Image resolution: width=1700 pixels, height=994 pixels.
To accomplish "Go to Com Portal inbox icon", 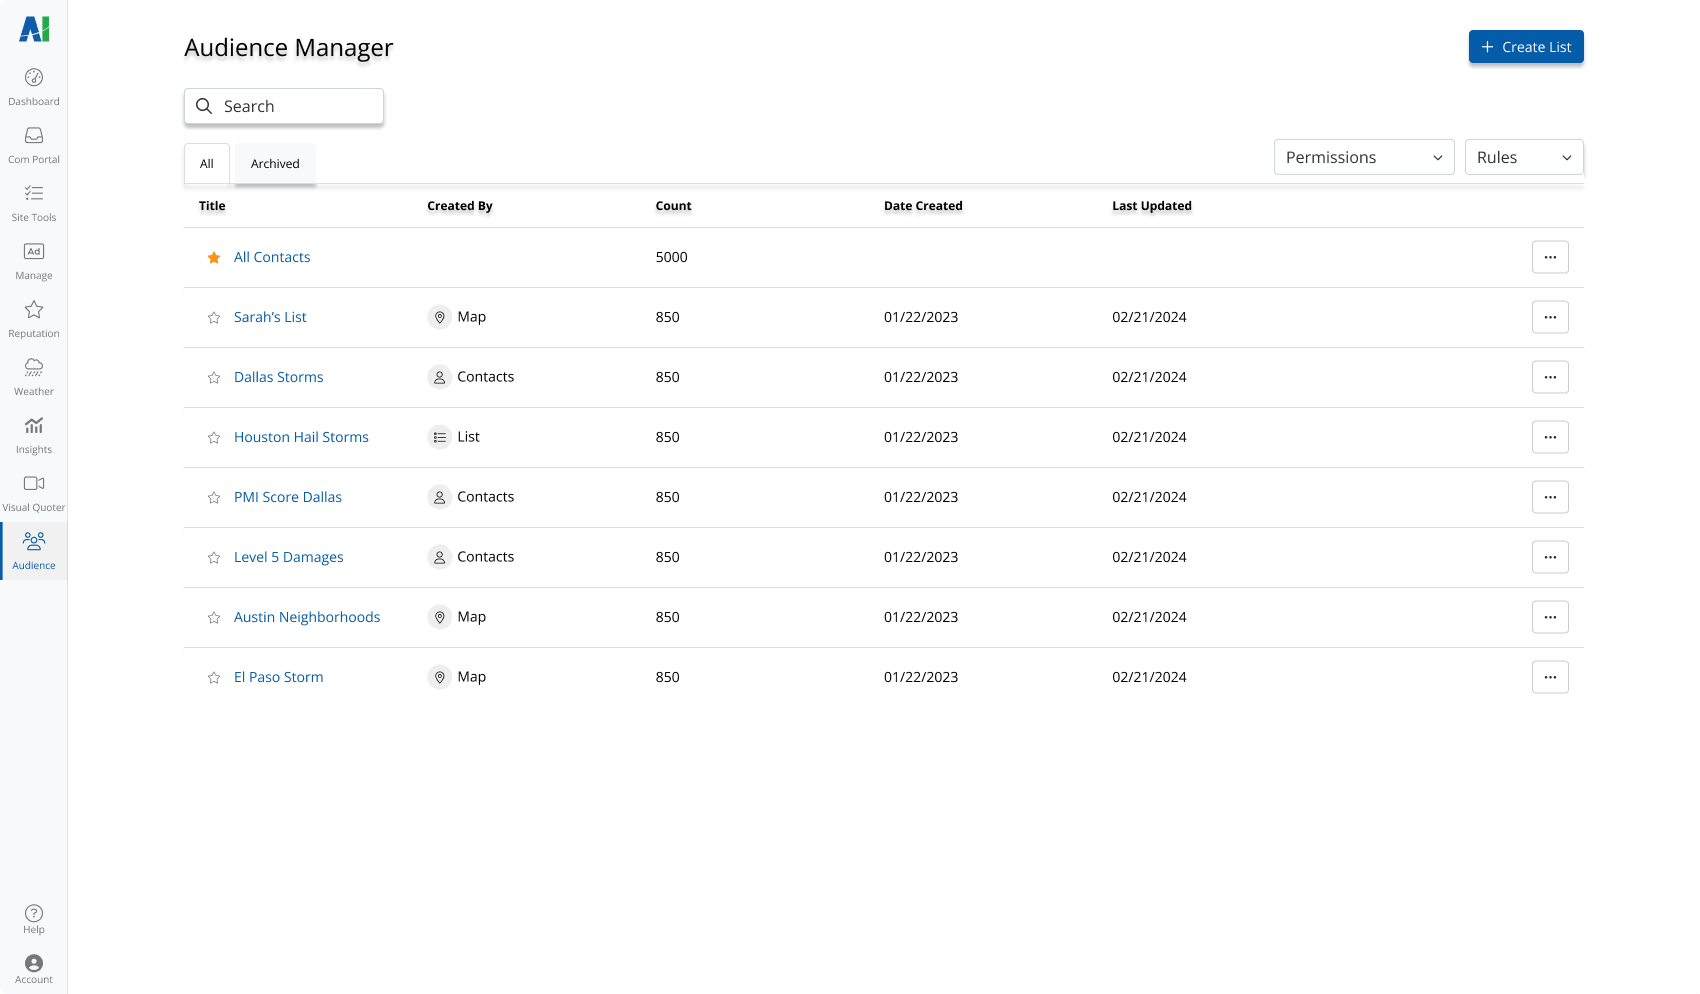I will pyautogui.click(x=34, y=136).
